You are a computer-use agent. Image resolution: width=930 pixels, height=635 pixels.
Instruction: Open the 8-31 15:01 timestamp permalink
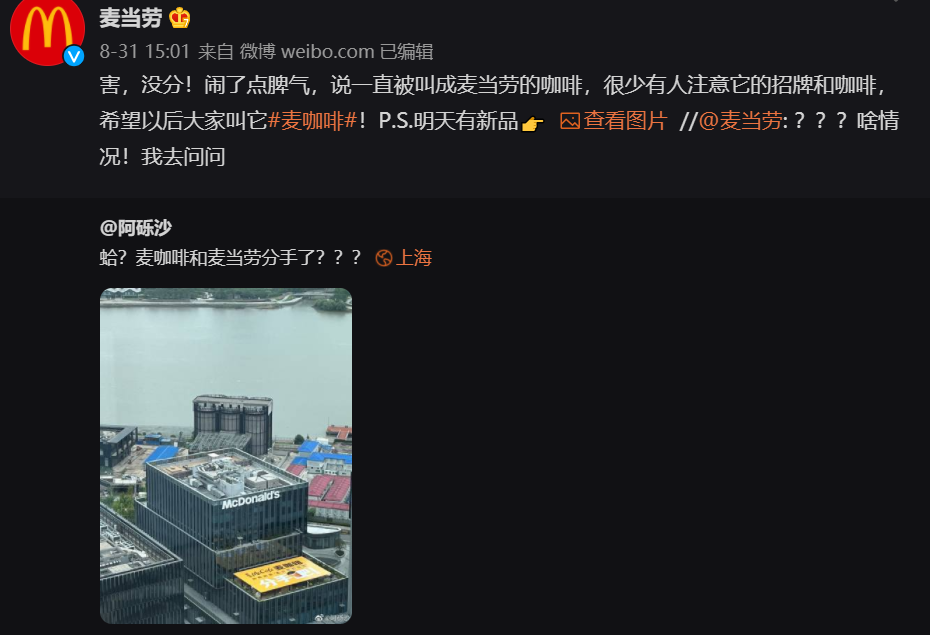(144, 52)
